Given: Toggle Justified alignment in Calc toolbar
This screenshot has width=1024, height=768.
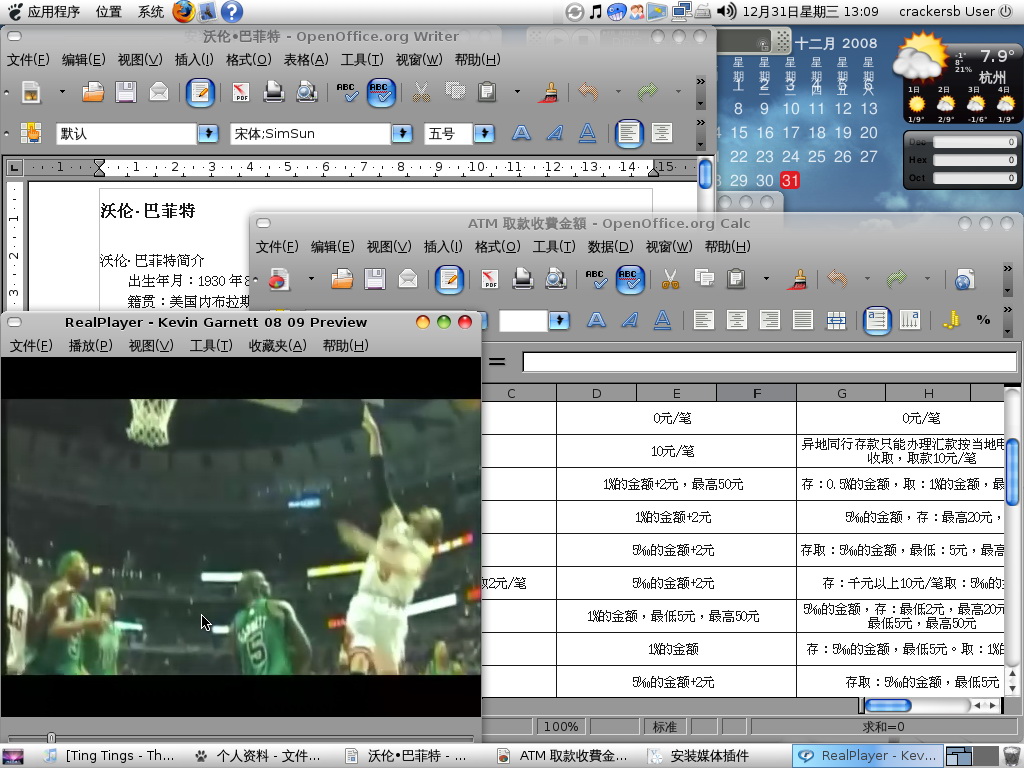Looking at the screenshot, I should click(803, 320).
